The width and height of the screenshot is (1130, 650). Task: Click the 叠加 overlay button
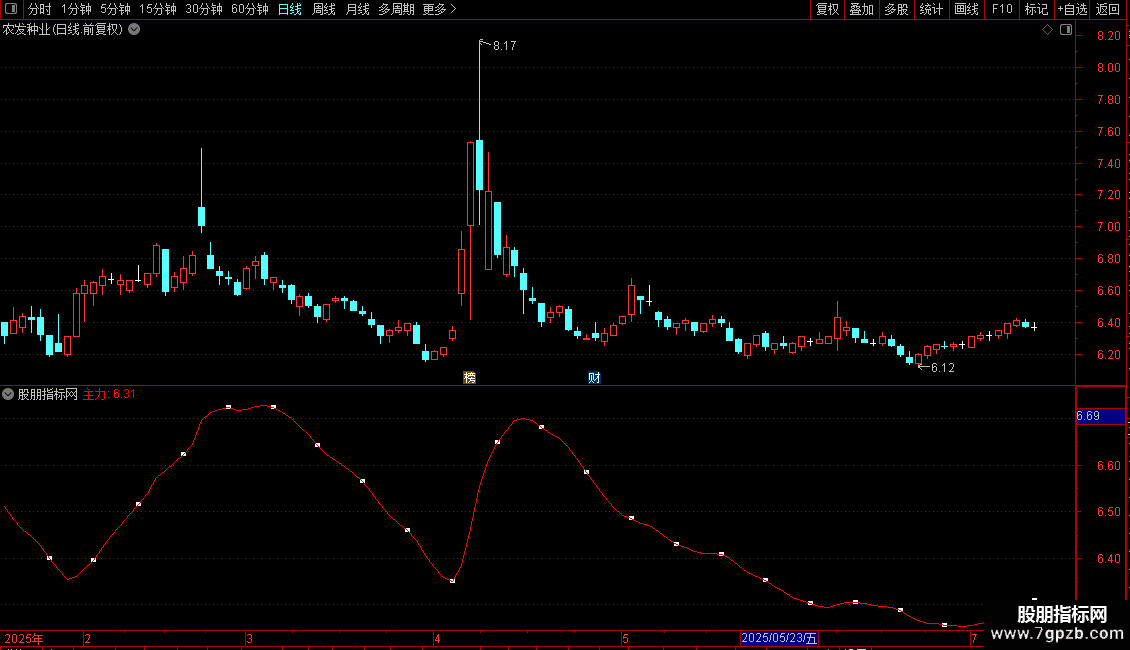point(861,9)
